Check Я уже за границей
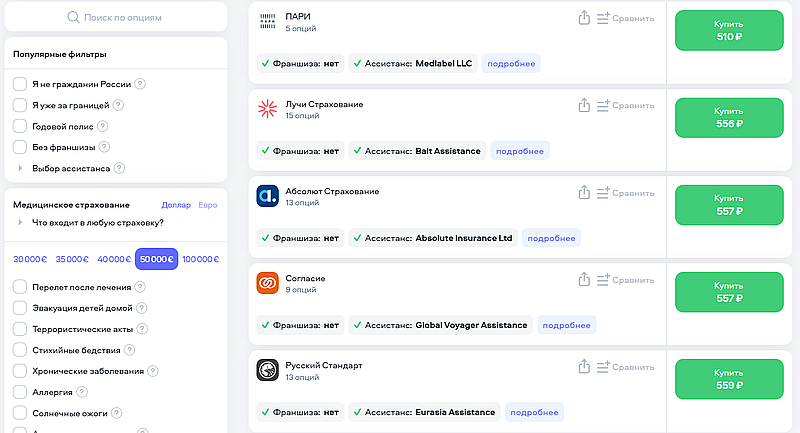Image resolution: width=800 pixels, height=433 pixels. click(19, 105)
